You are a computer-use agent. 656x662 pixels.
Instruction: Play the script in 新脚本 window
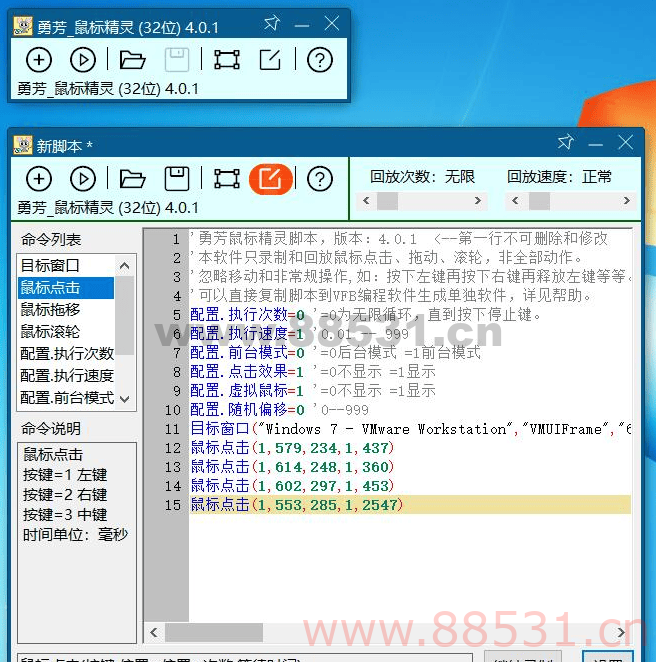82,179
